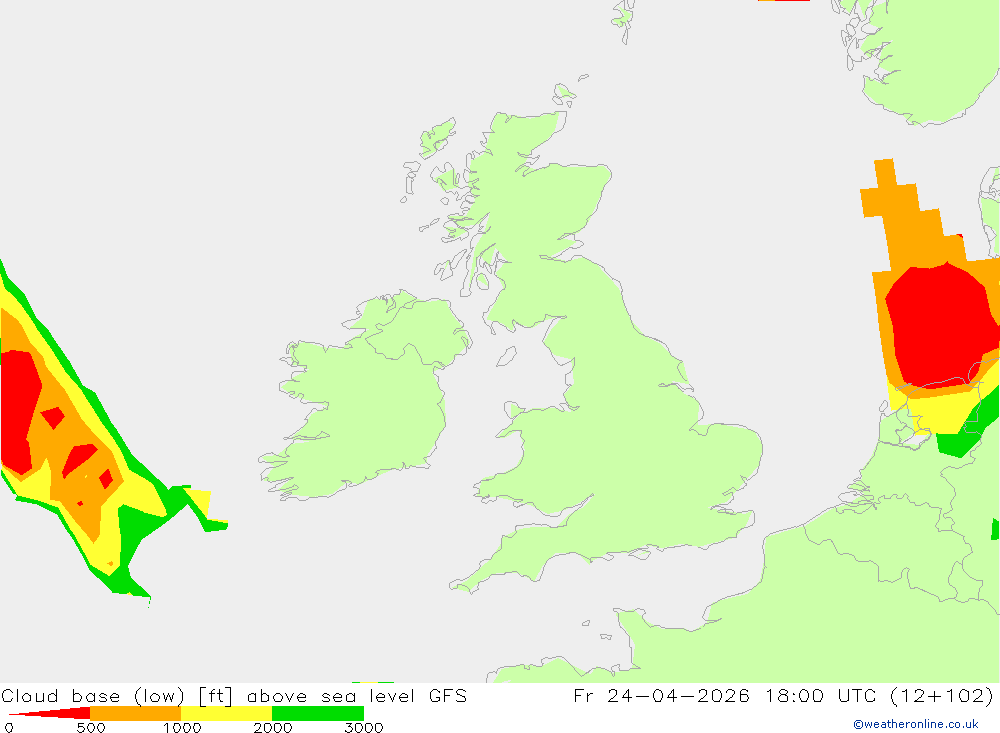Click the map title 'Cloud base (low) [ft] above sea level GFS'

coord(234,696)
